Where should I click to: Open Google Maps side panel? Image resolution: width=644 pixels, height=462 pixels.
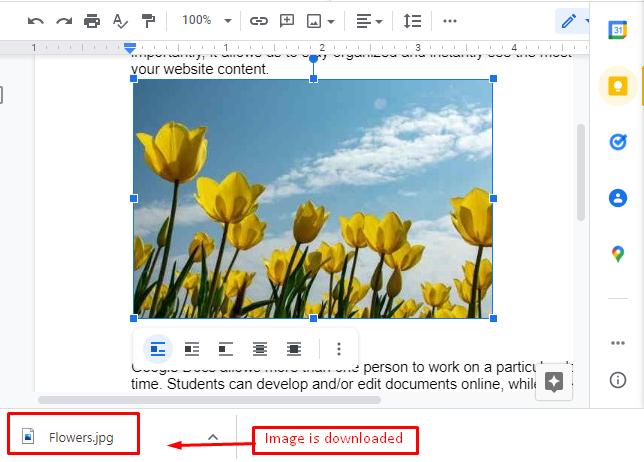click(x=618, y=254)
